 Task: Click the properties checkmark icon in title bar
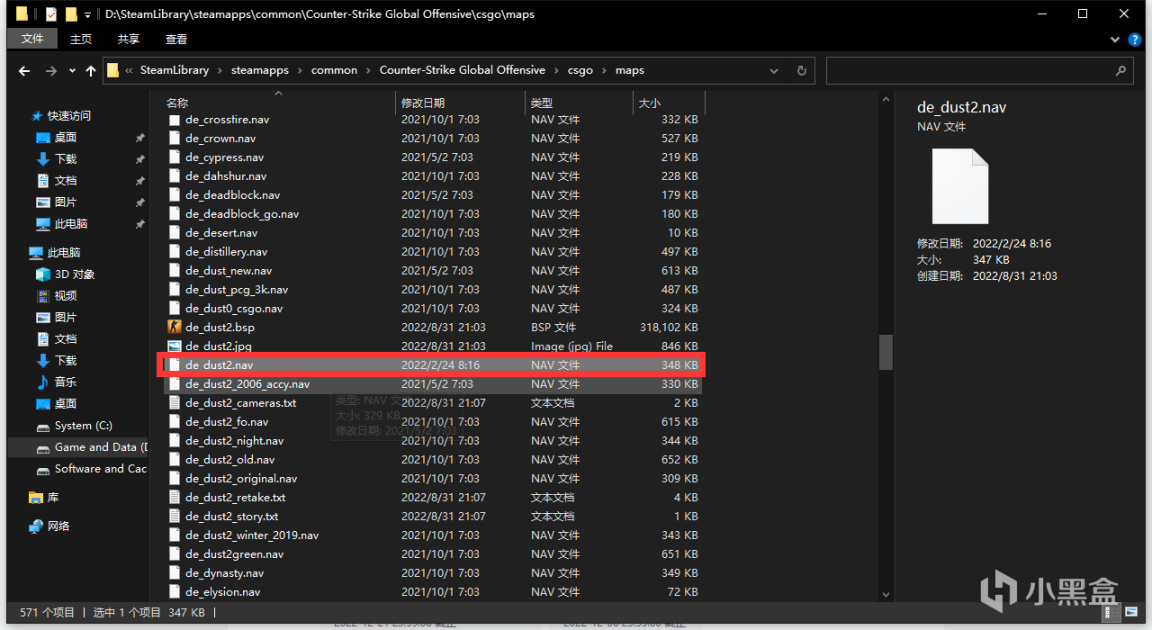(x=51, y=14)
